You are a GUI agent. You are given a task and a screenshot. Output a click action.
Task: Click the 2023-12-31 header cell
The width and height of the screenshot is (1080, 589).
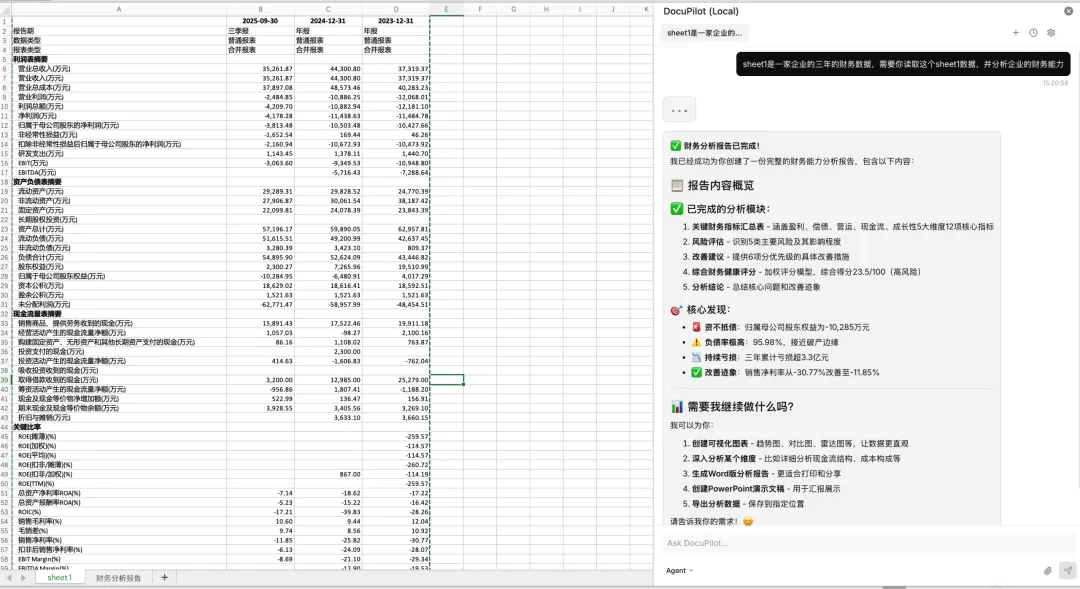395,21
